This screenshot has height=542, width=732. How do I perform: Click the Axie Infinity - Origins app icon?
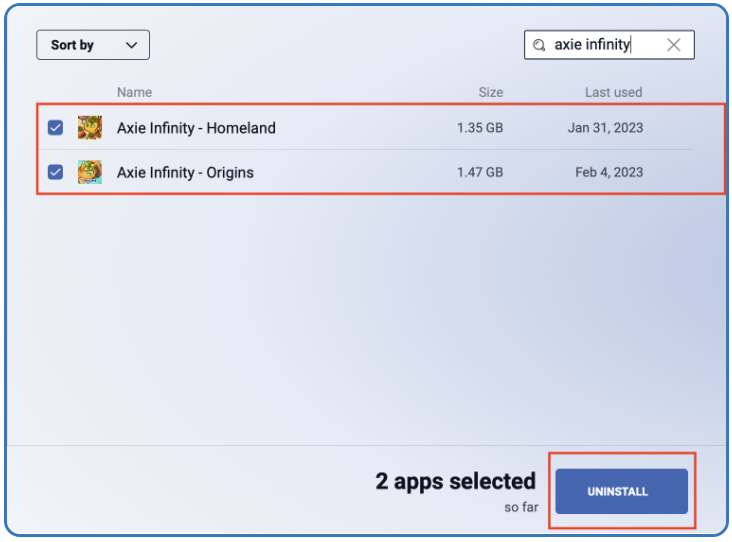[x=90, y=172]
